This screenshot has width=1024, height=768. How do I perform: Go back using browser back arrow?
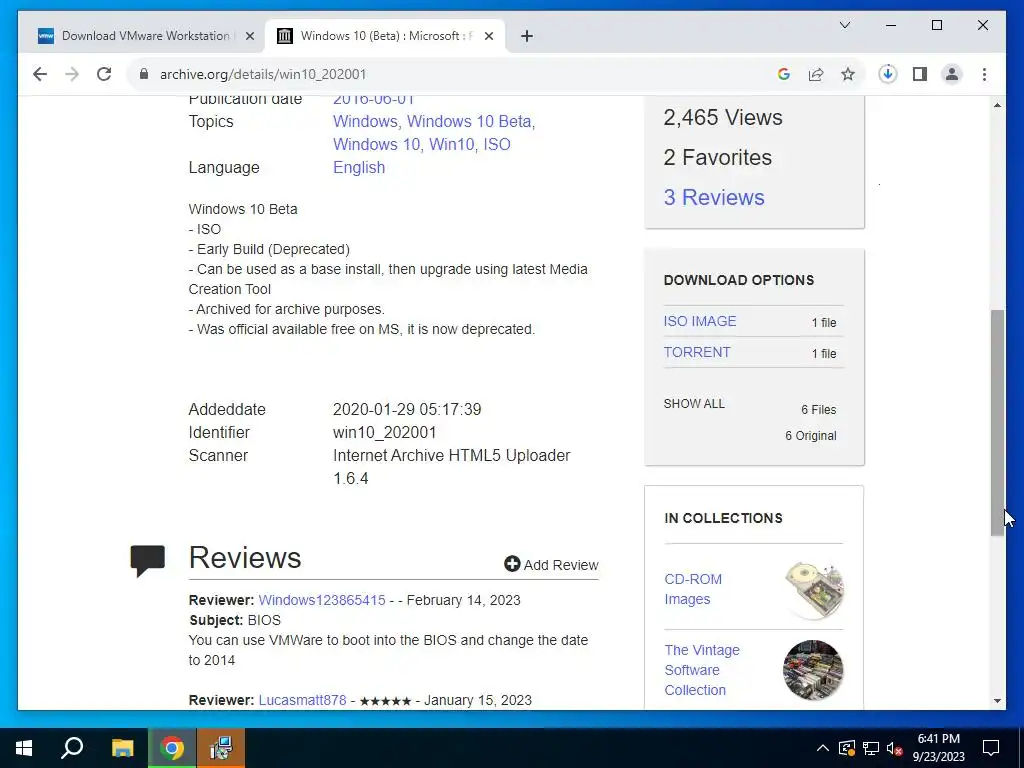(40, 74)
